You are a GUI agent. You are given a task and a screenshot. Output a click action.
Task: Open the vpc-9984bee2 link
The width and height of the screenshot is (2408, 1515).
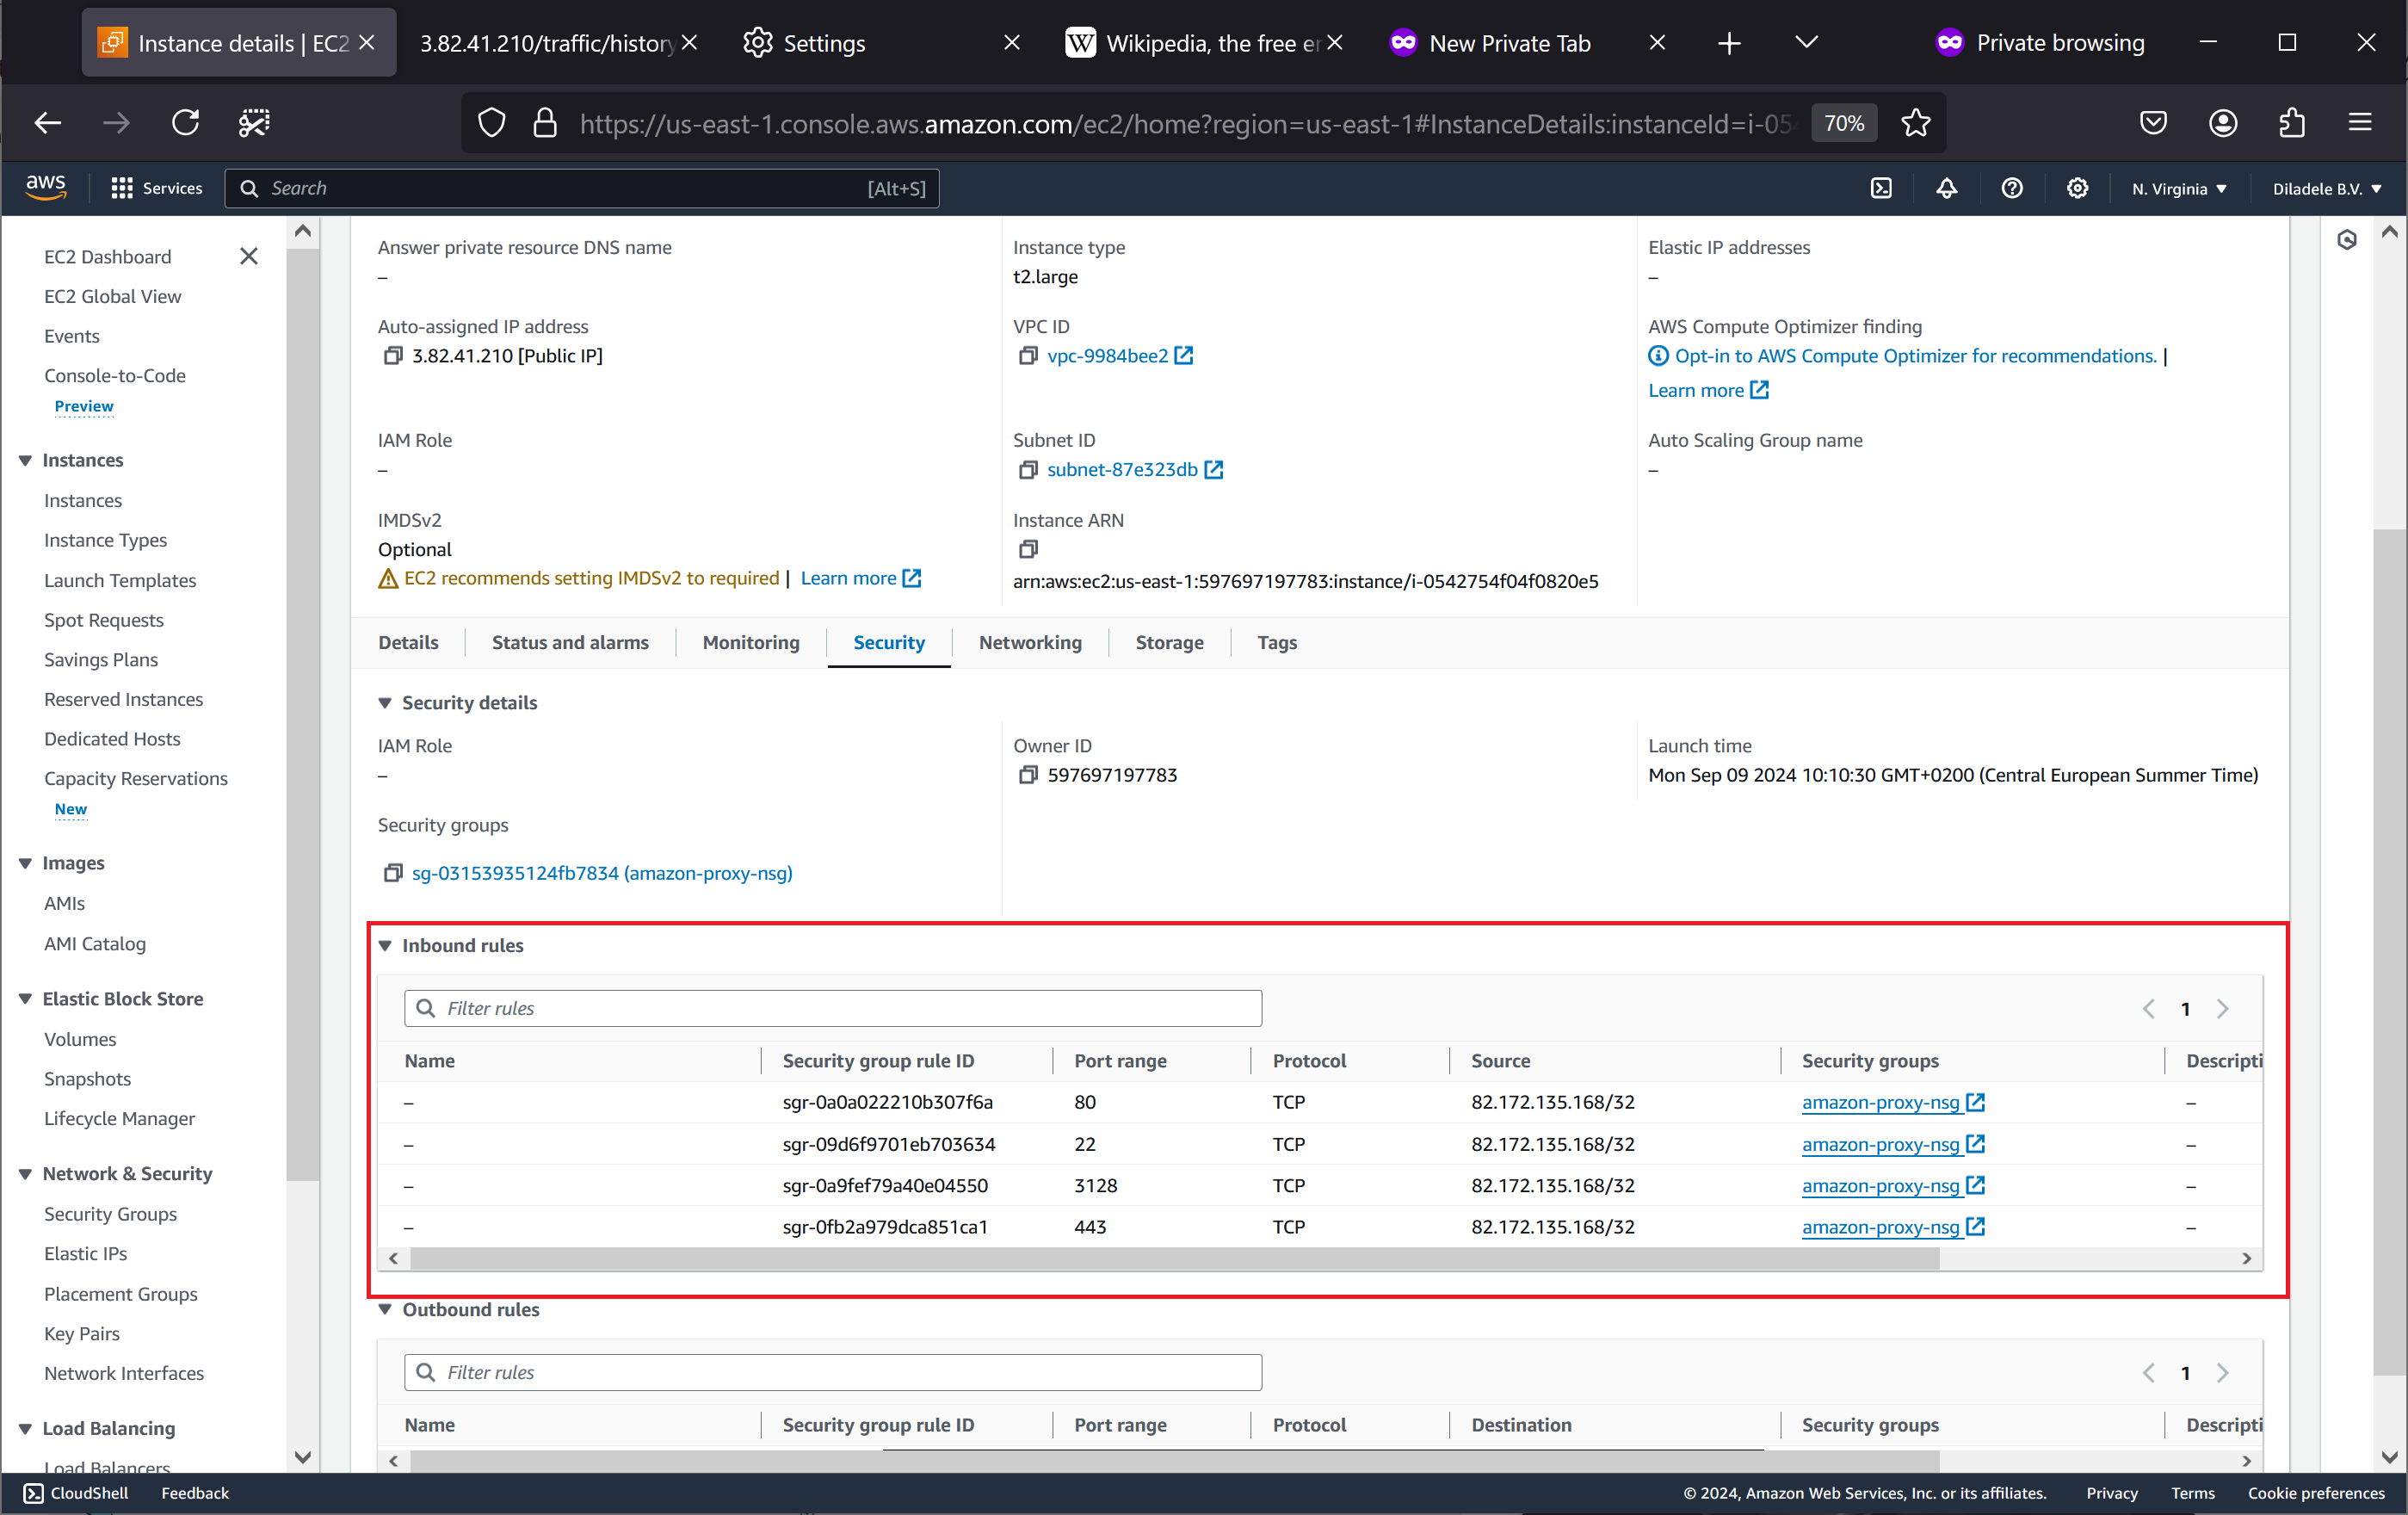pyautogui.click(x=1107, y=356)
